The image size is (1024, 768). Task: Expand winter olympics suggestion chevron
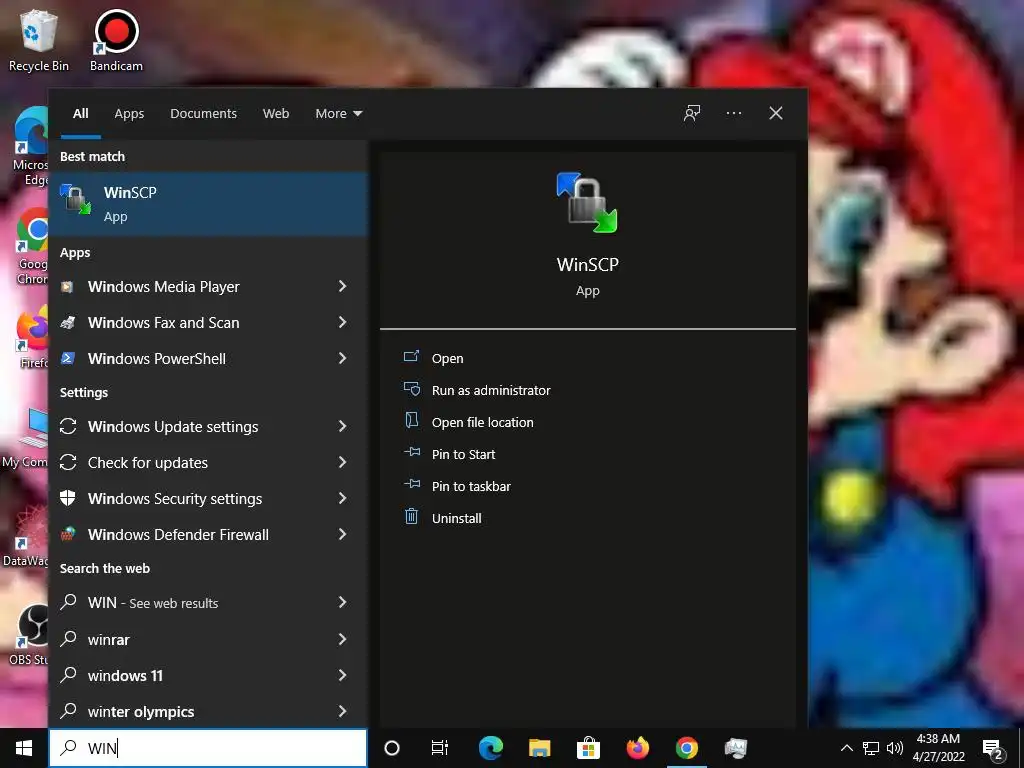[x=342, y=711]
